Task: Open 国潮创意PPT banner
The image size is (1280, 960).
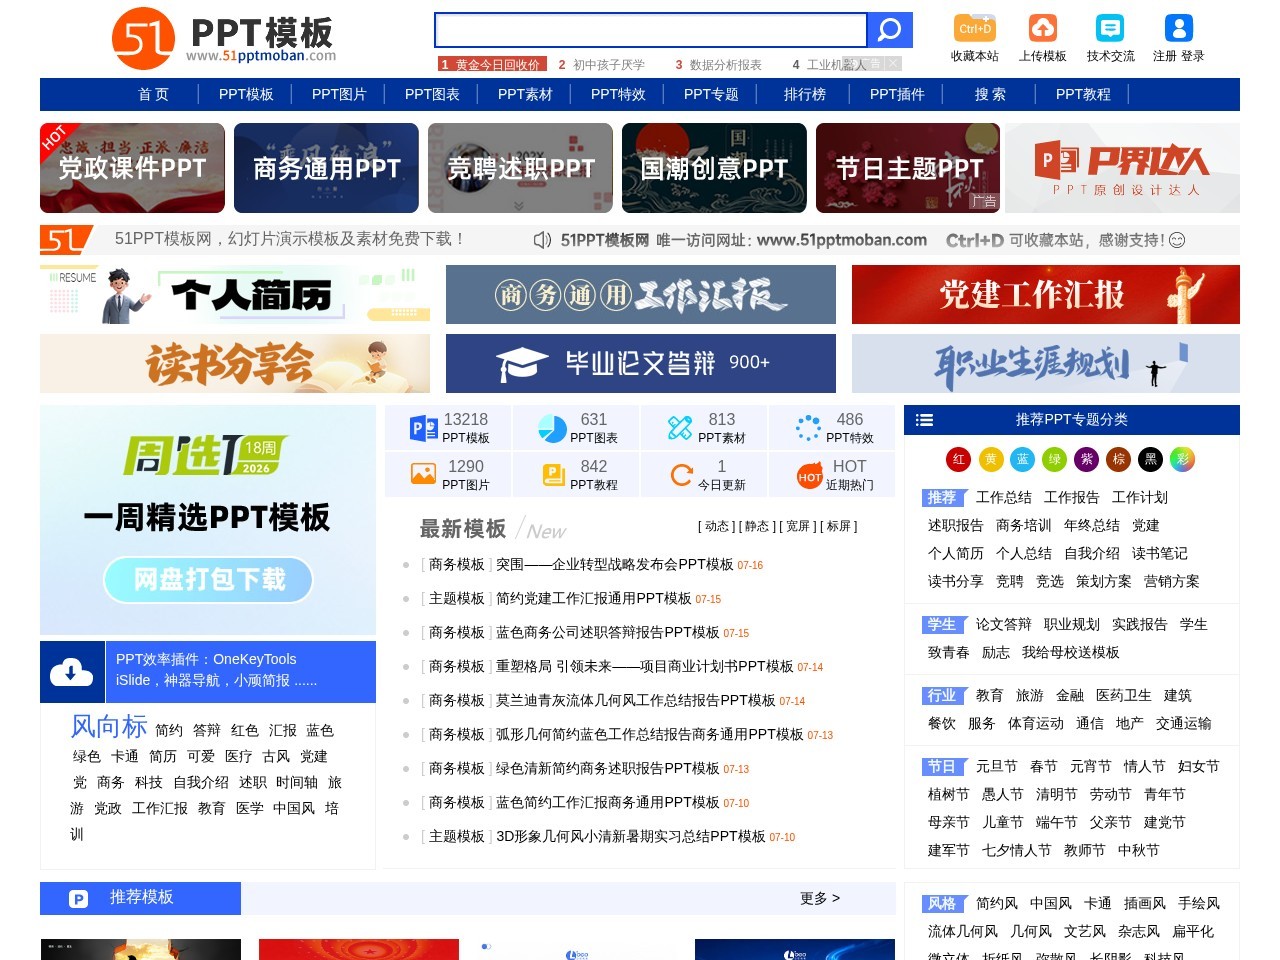Action: [714, 168]
